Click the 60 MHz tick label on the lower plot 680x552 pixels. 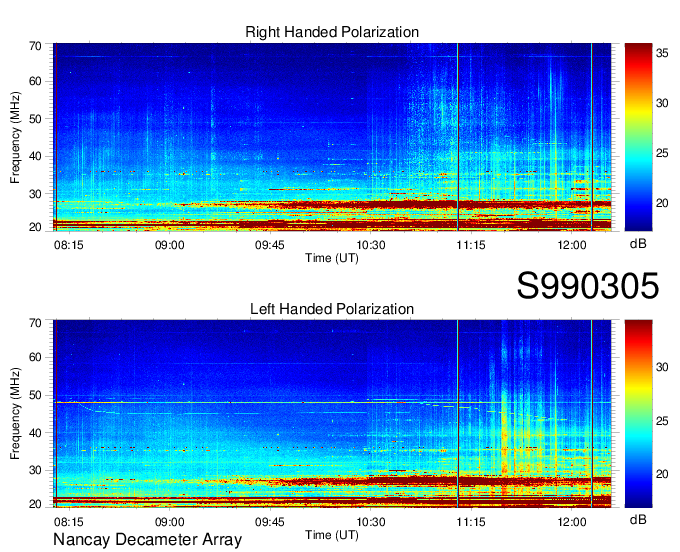pyautogui.click(x=36, y=357)
